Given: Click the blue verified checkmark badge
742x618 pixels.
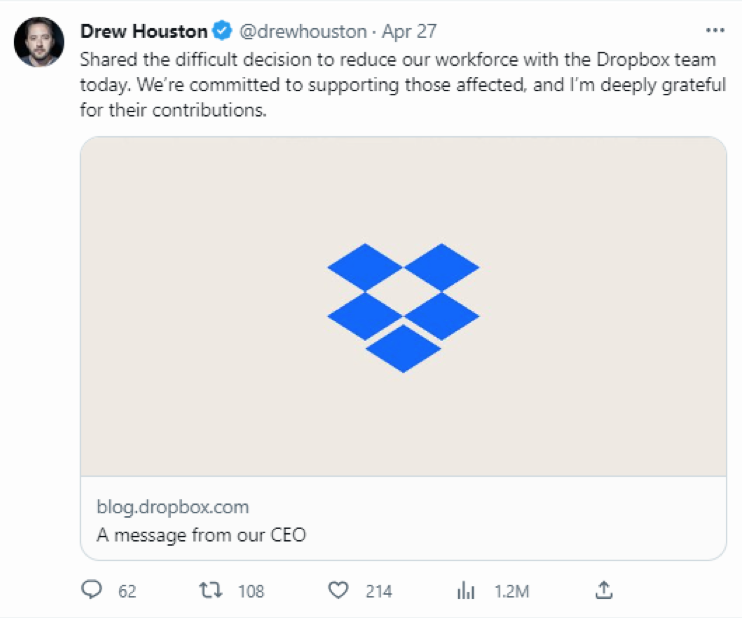Looking at the screenshot, I should pyautogui.click(x=221, y=31).
